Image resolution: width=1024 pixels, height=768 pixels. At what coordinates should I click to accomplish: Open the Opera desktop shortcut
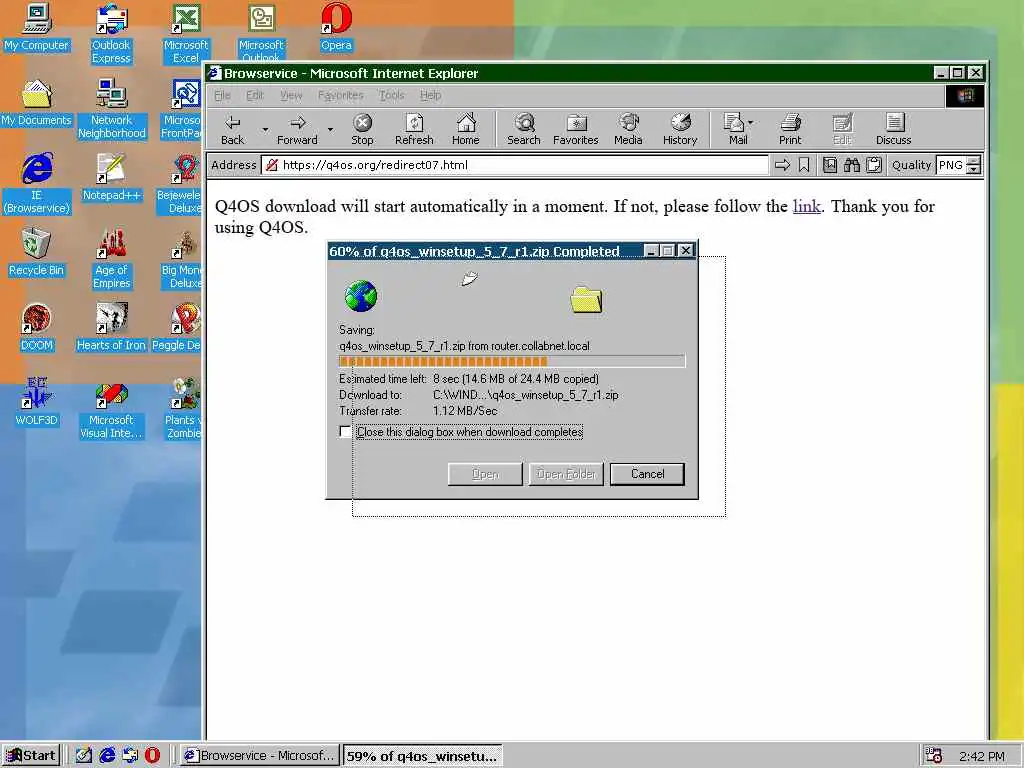(336, 27)
